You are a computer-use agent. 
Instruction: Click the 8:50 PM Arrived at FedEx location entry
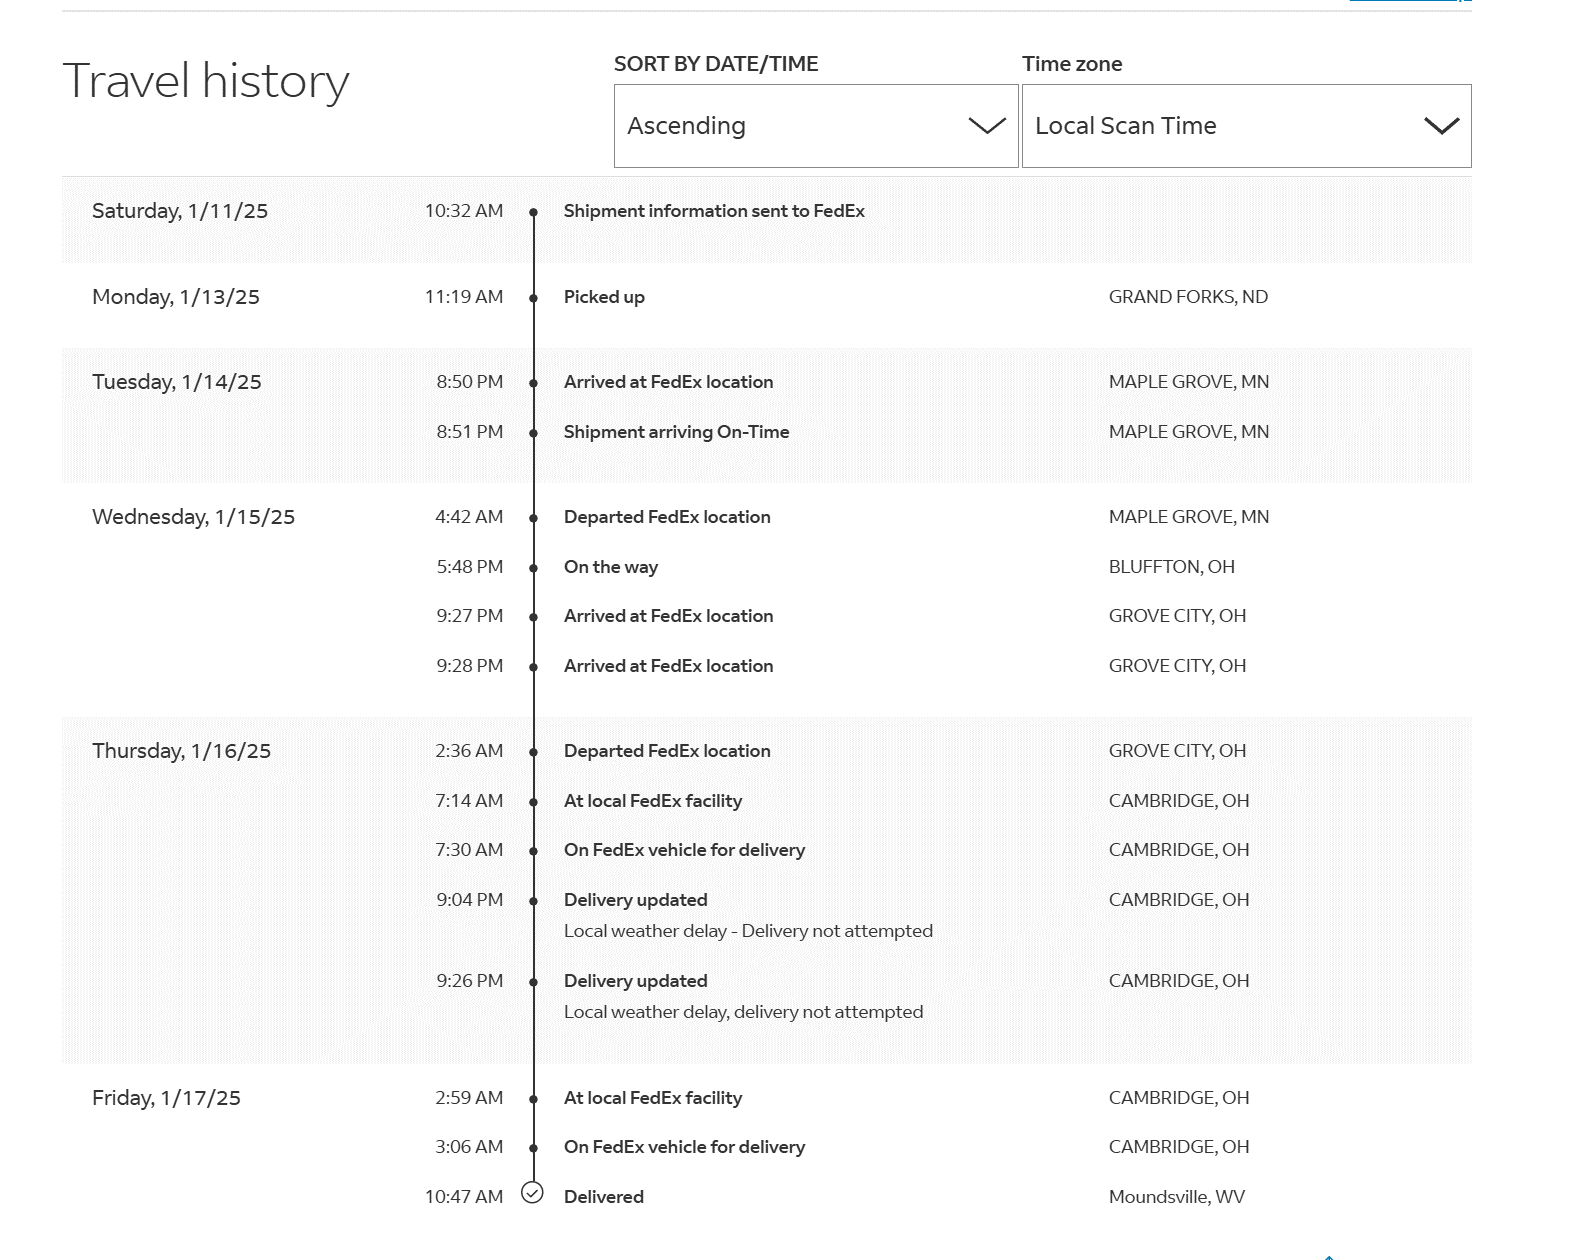668,382
